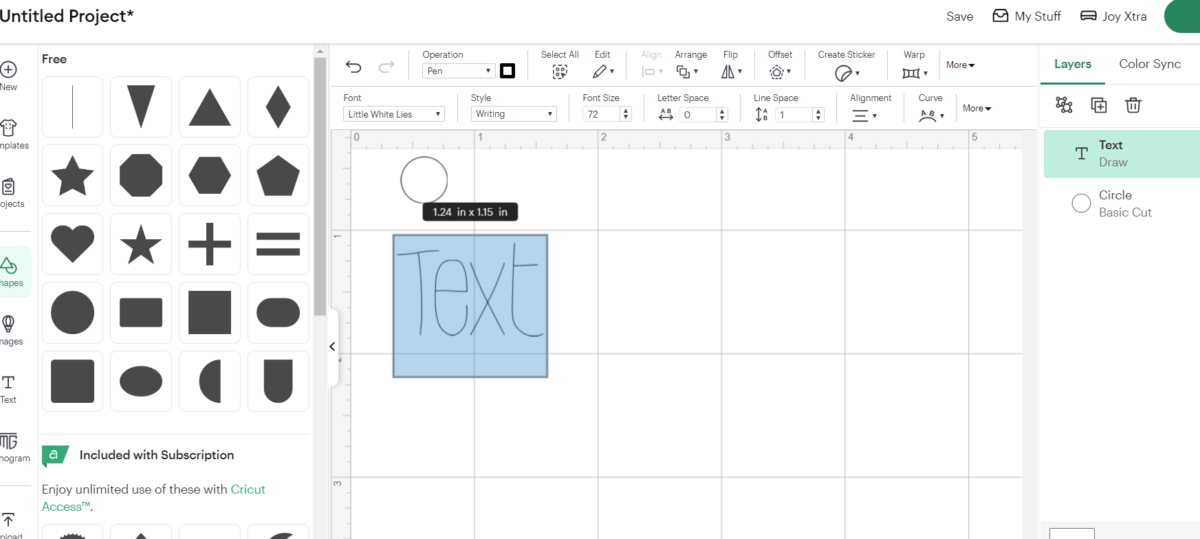
Task: Insert the plus sign shape
Action: (209, 244)
